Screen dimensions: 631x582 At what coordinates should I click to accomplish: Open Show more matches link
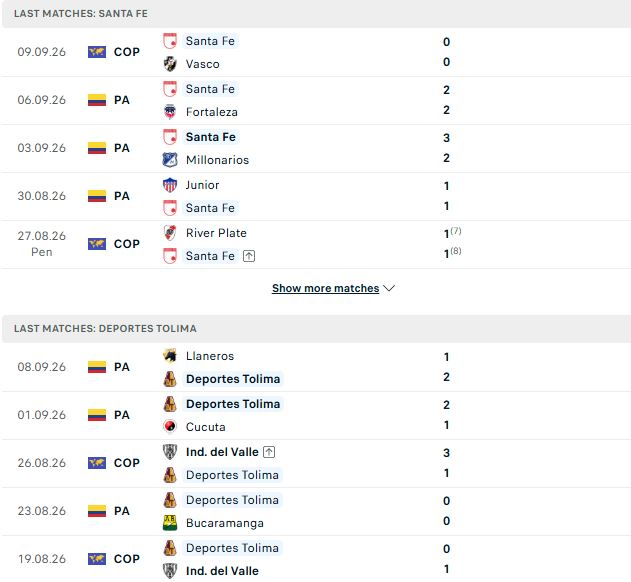pyautogui.click(x=325, y=288)
